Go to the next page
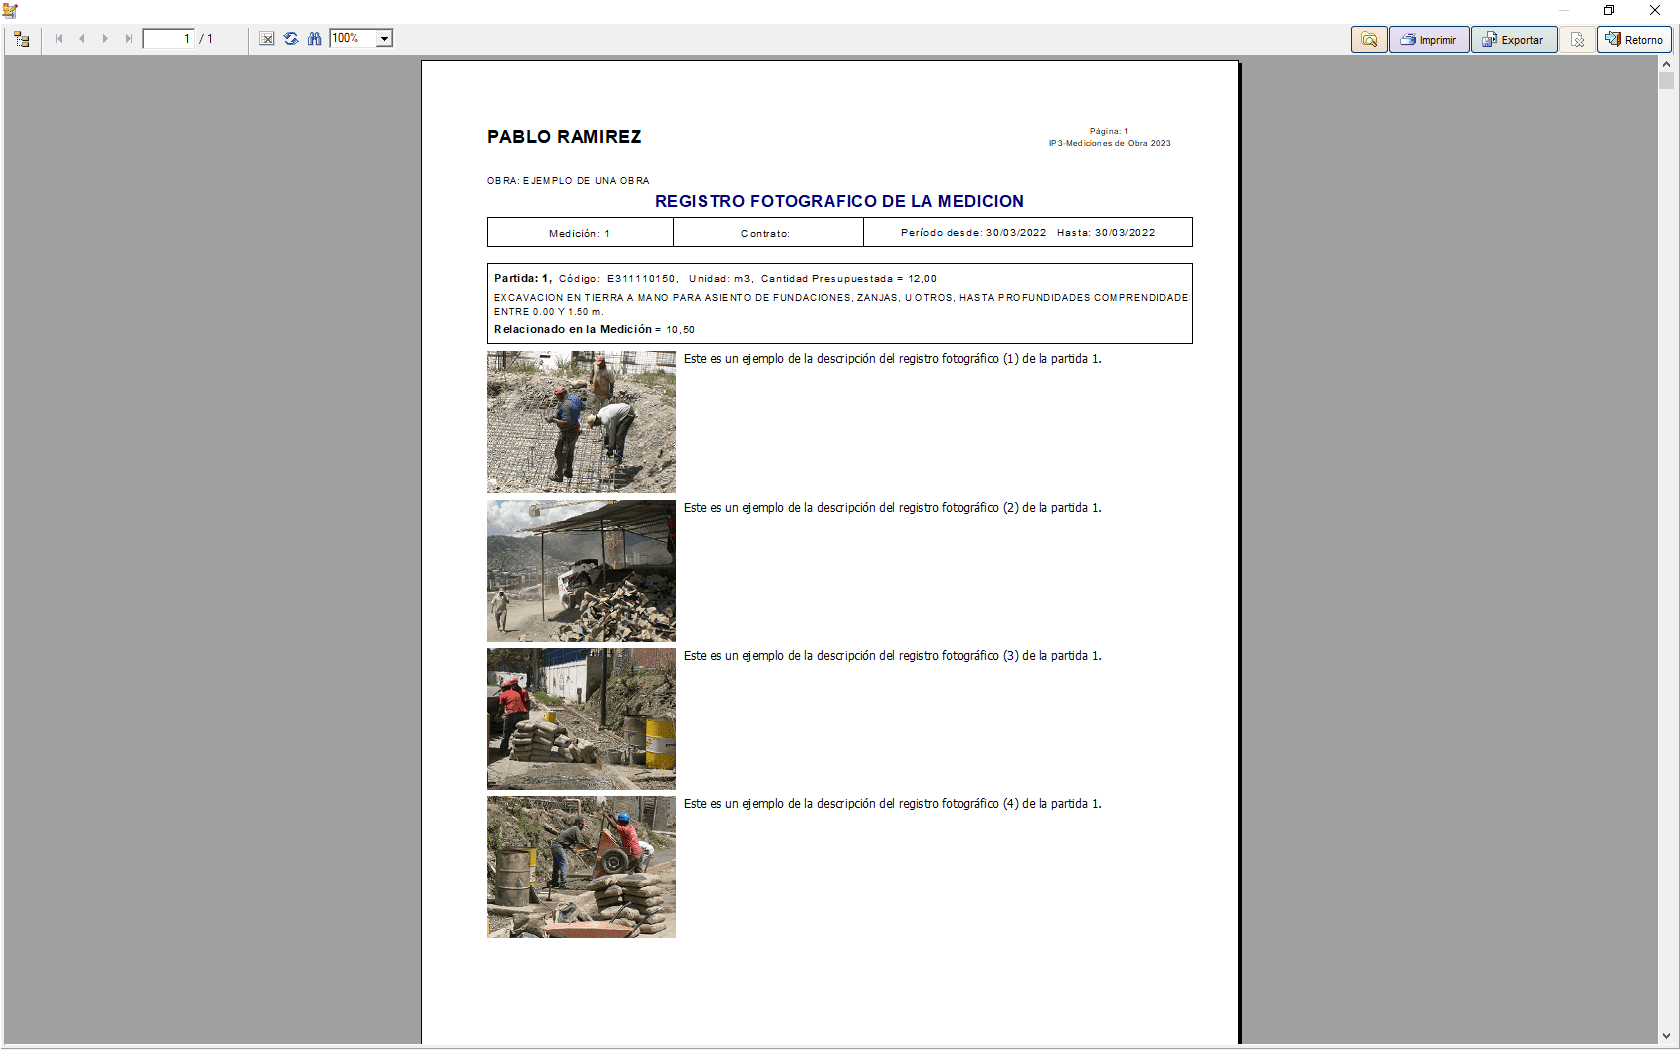1680x1050 pixels. (104, 39)
